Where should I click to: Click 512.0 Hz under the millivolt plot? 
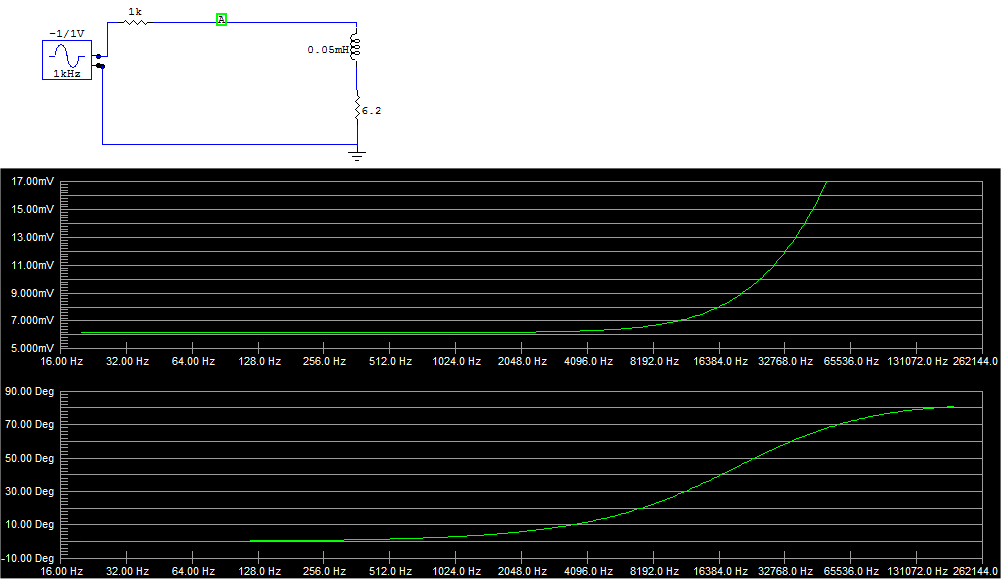390,361
